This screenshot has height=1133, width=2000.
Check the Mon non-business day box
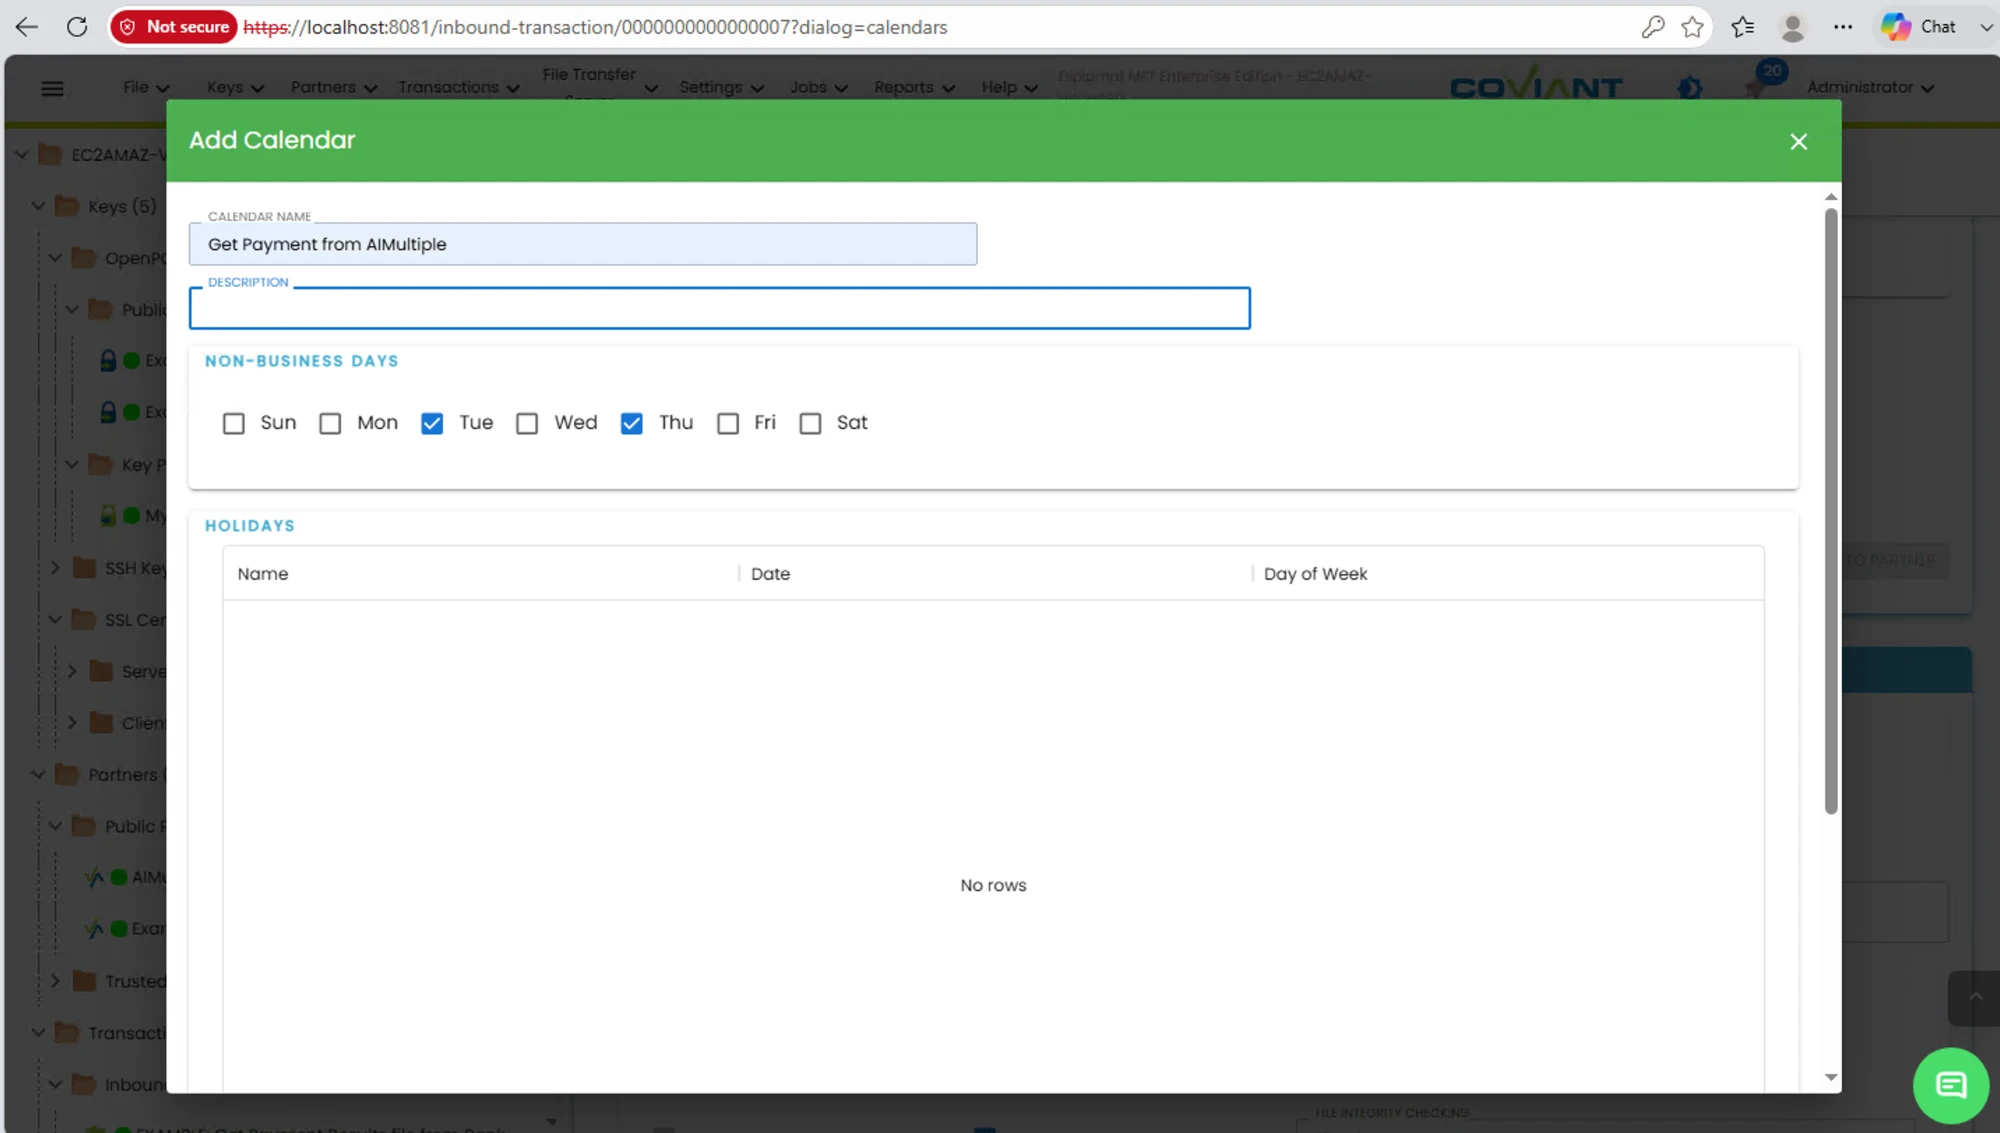[x=330, y=424]
